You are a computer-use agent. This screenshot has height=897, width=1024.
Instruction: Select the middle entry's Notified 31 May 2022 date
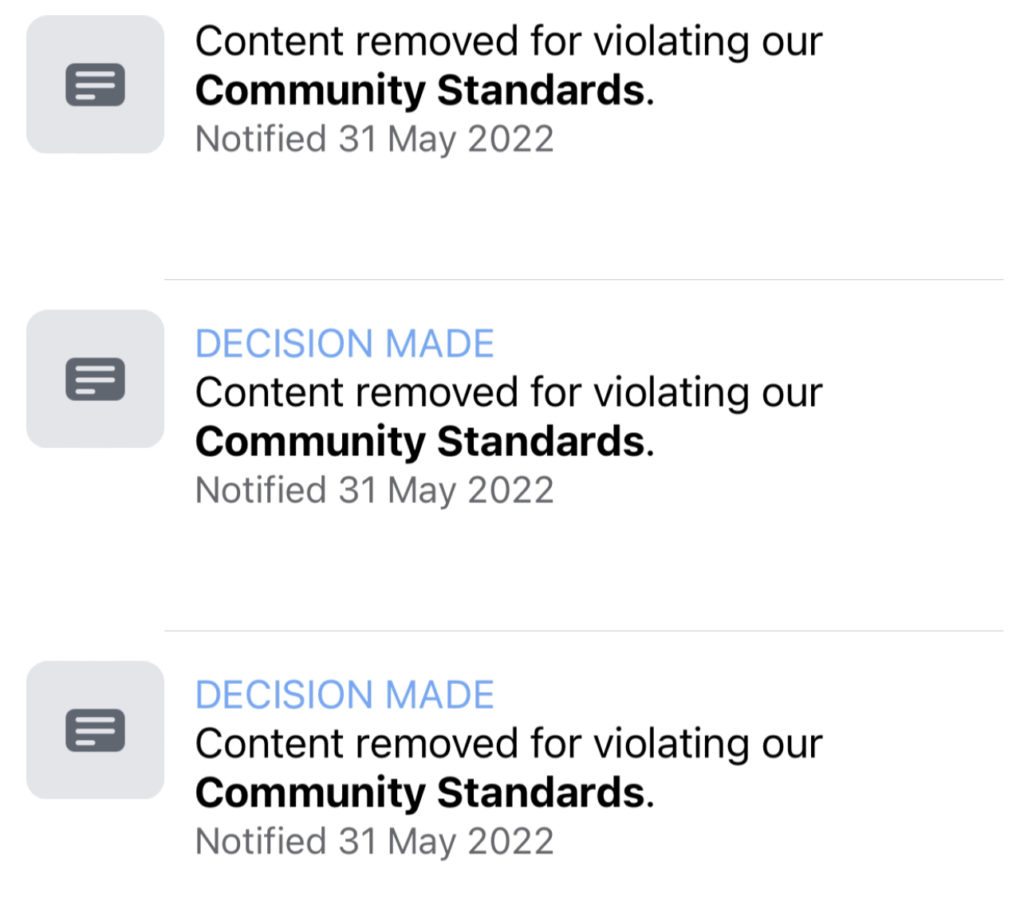click(374, 491)
